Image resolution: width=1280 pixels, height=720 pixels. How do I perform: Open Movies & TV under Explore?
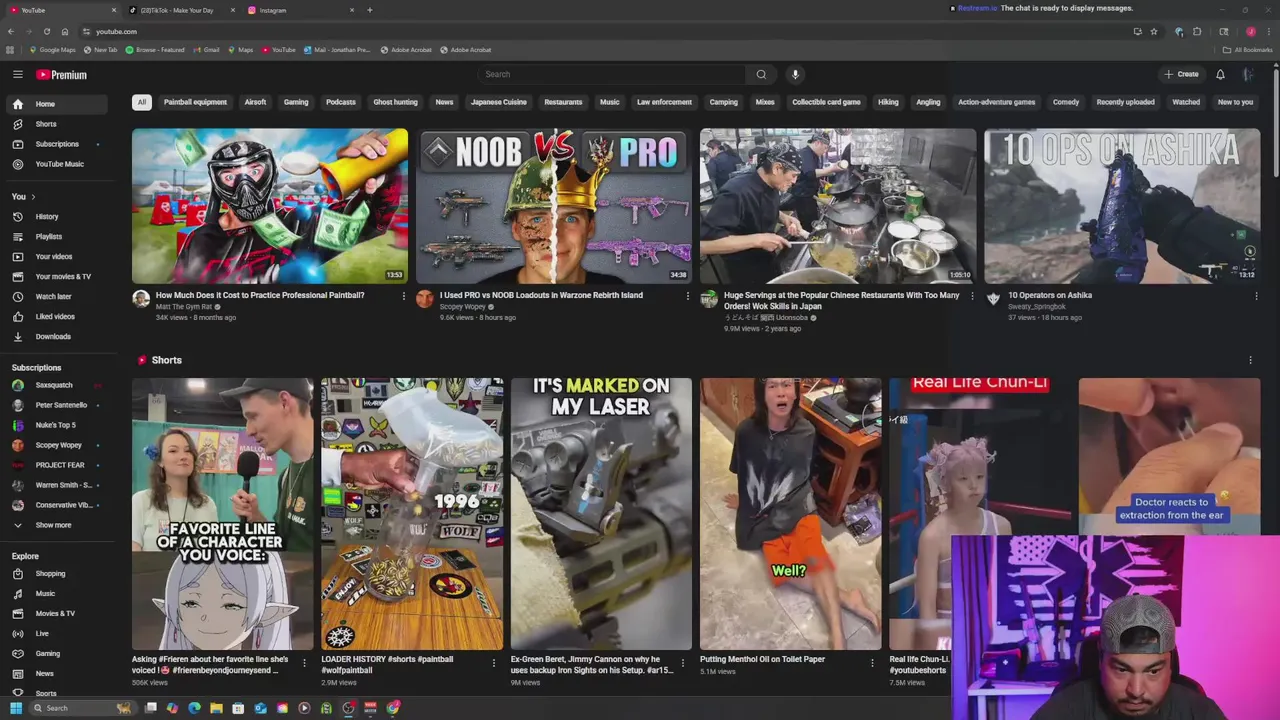58,613
